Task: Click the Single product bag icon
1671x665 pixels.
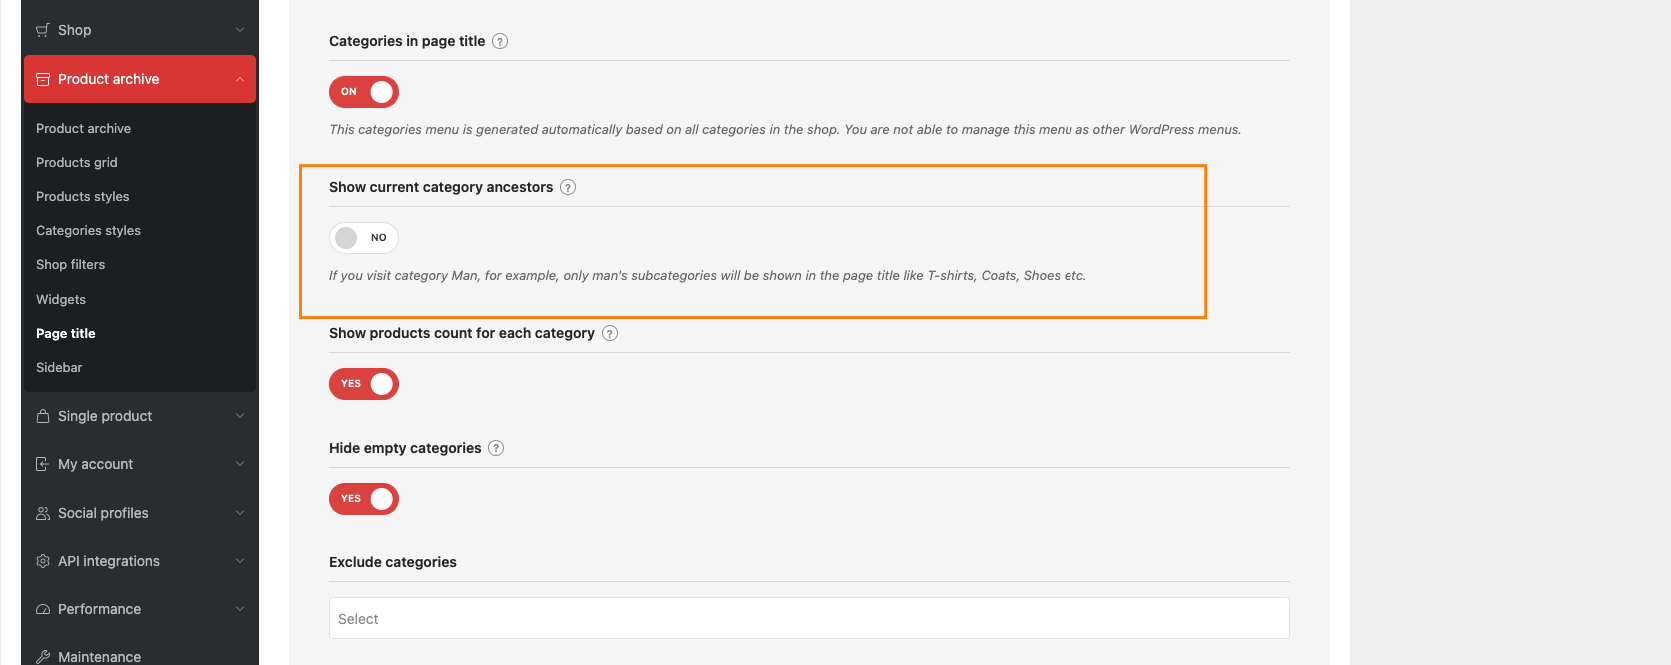Action: point(43,416)
